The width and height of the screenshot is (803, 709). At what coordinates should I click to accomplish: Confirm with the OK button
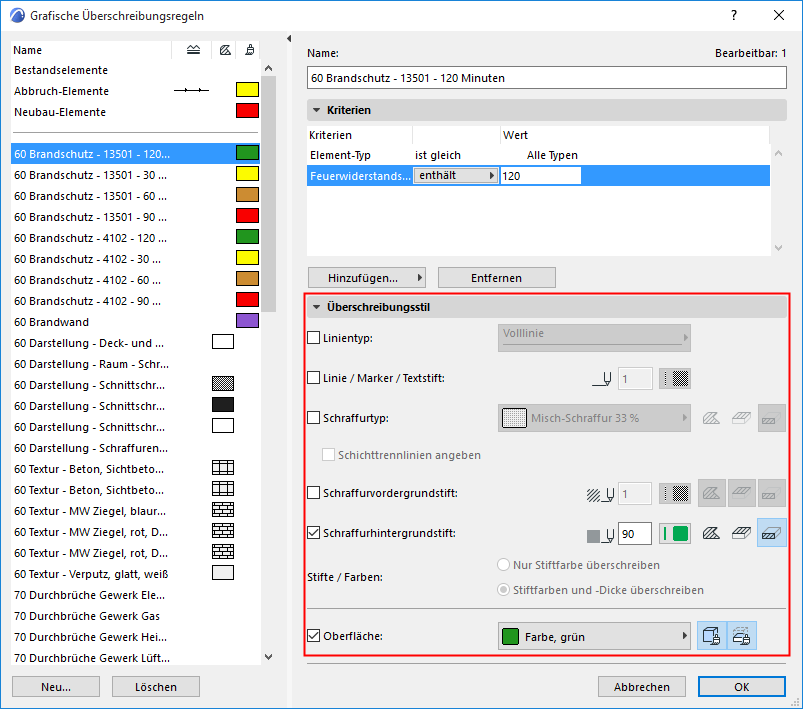point(742,687)
